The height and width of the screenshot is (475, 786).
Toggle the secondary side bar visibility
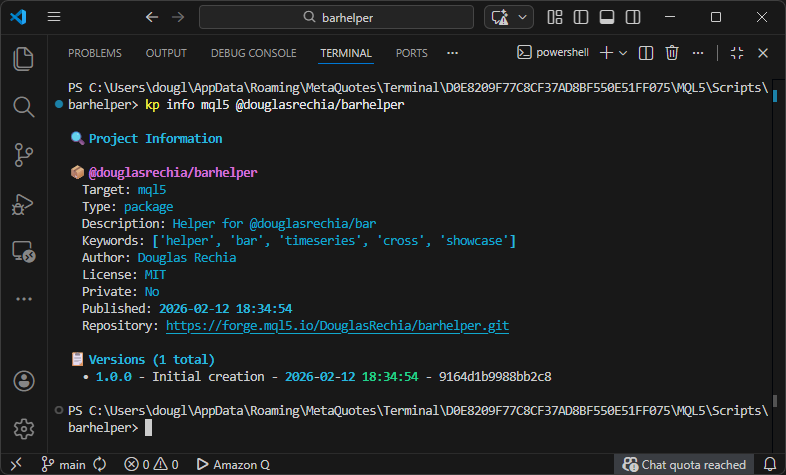(x=632, y=17)
